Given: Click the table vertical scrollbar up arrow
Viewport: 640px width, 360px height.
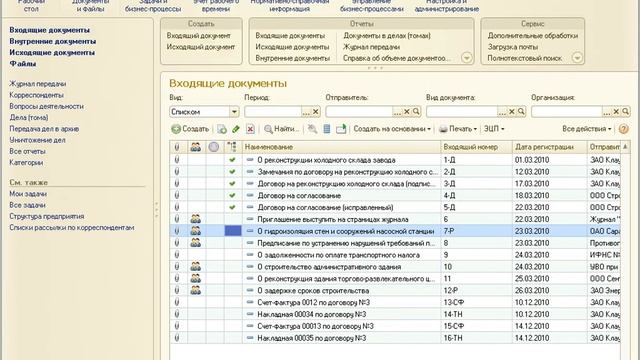Looking at the screenshot, I should [625, 147].
